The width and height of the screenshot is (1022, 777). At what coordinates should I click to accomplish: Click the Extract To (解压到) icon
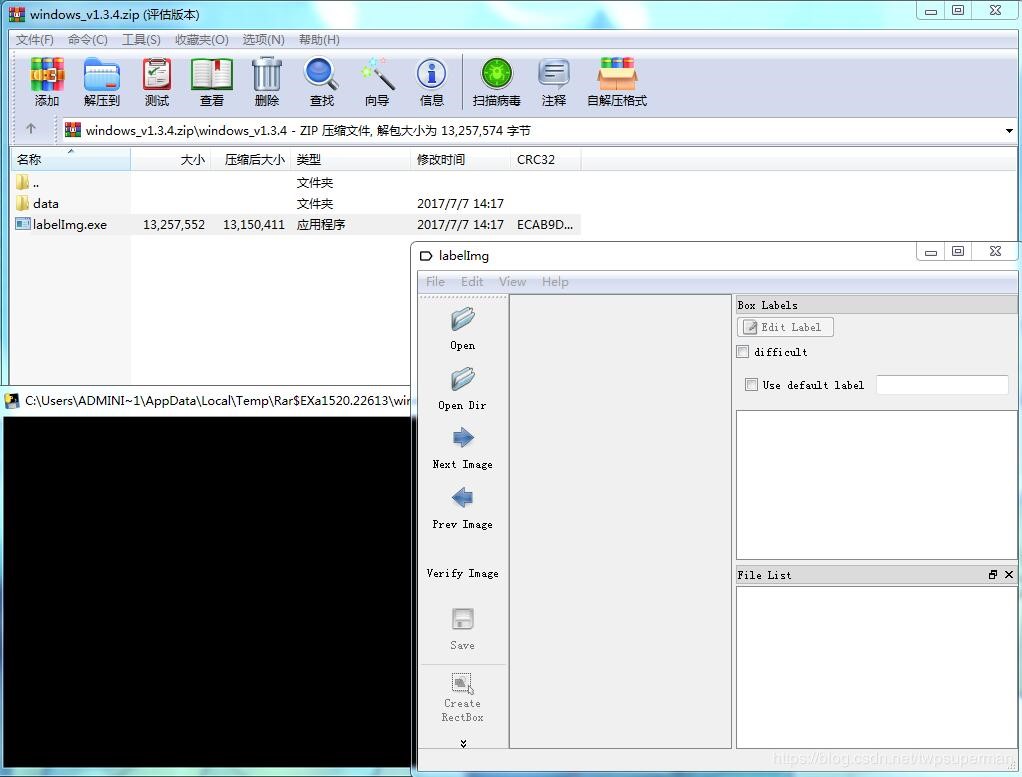(x=101, y=76)
